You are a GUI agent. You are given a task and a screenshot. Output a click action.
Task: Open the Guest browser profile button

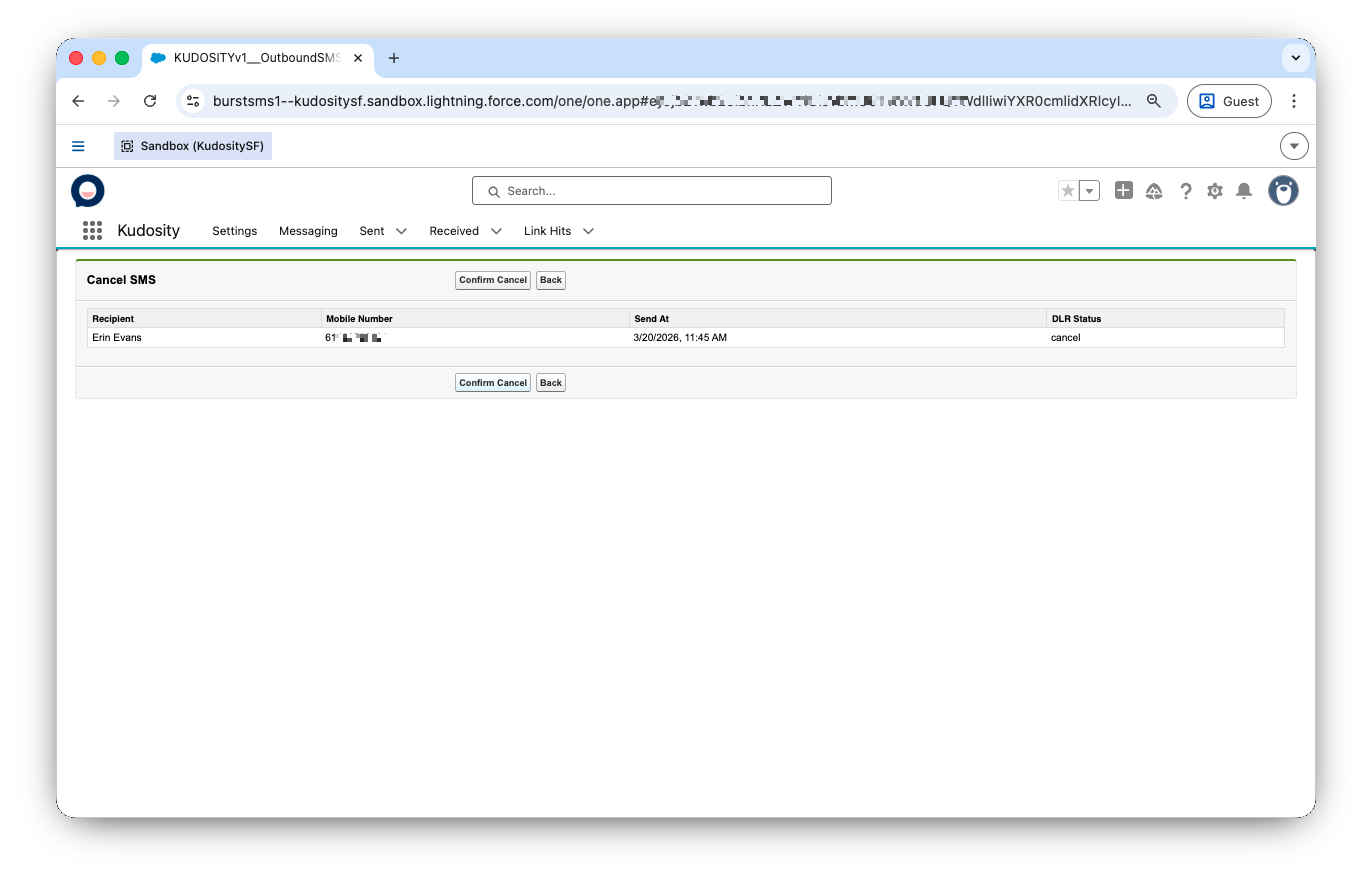(x=1229, y=101)
